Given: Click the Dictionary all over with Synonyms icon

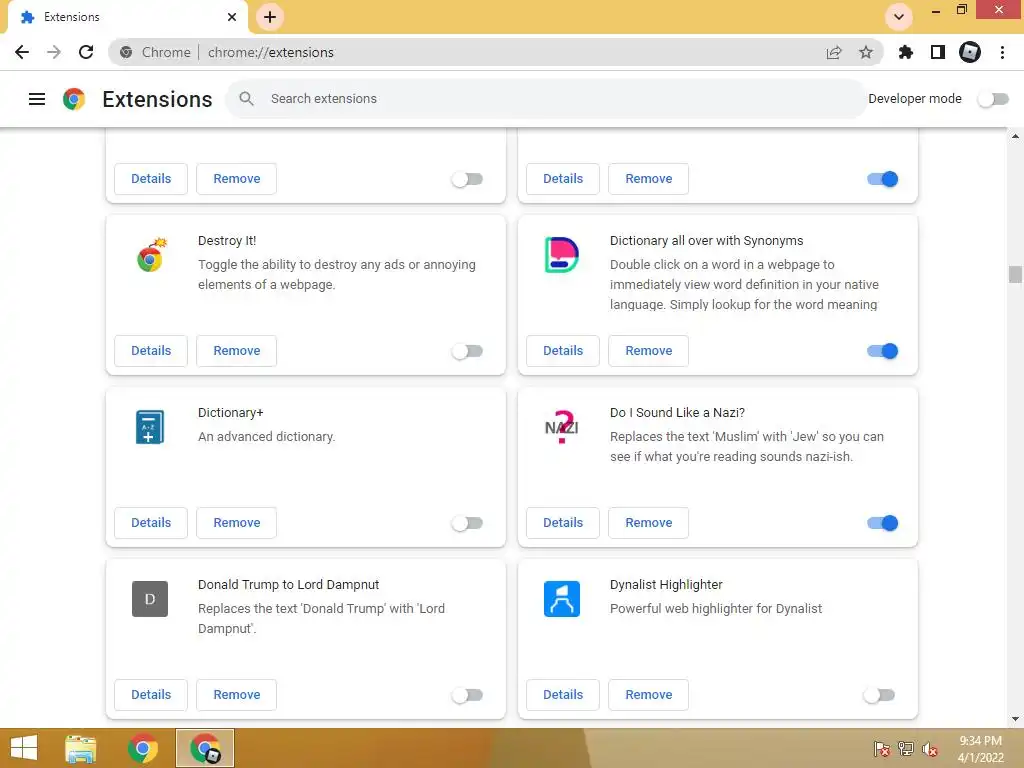Looking at the screenshot, I should pyautogui.click(x=562, y=255).
